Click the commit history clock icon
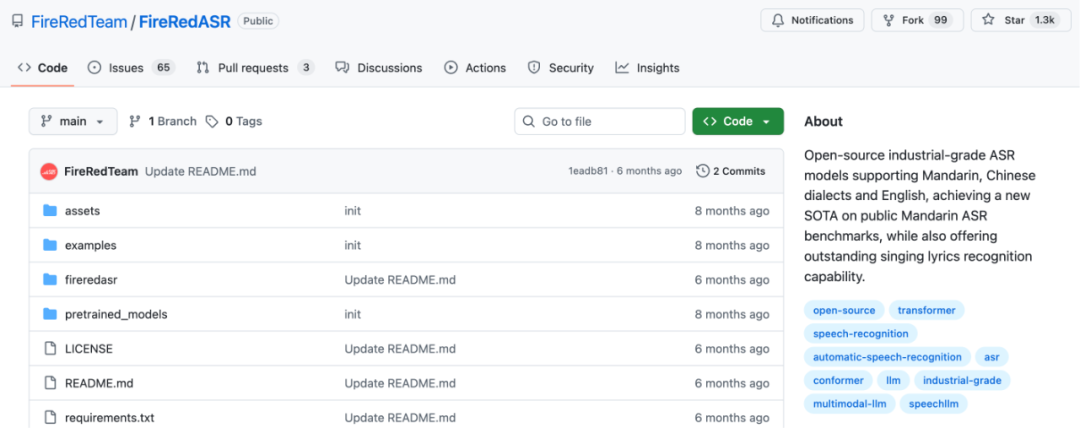 pyautogui.click(x=703, y=171)
